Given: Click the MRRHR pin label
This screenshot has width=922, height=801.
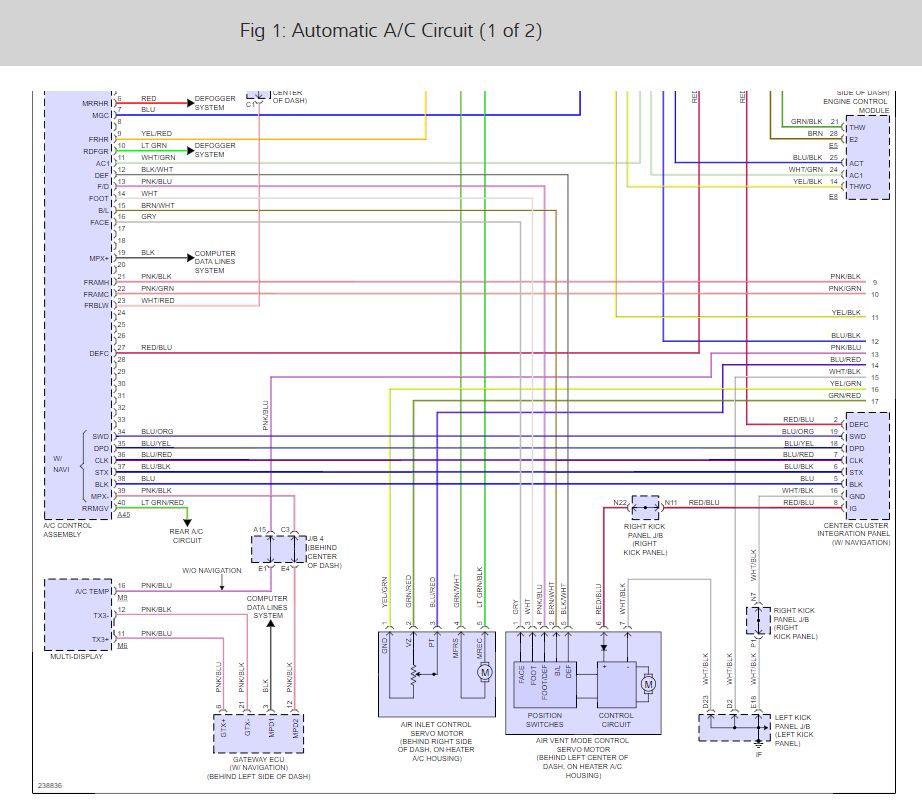Looking at the screenshot, I should (x=95, y=104).
